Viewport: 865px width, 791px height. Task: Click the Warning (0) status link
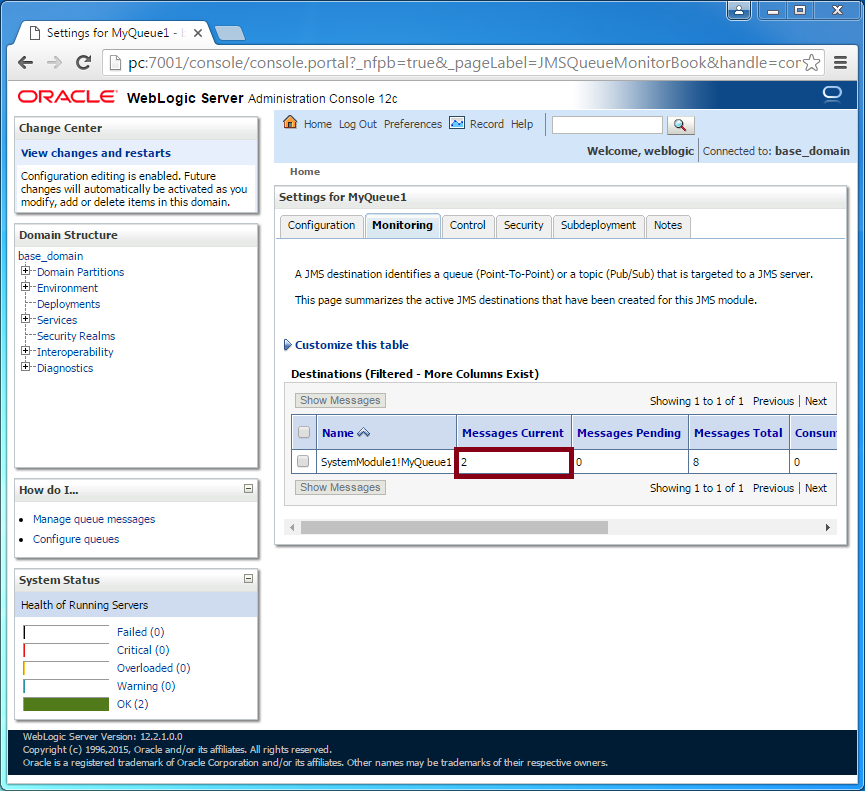coord(146,686)
